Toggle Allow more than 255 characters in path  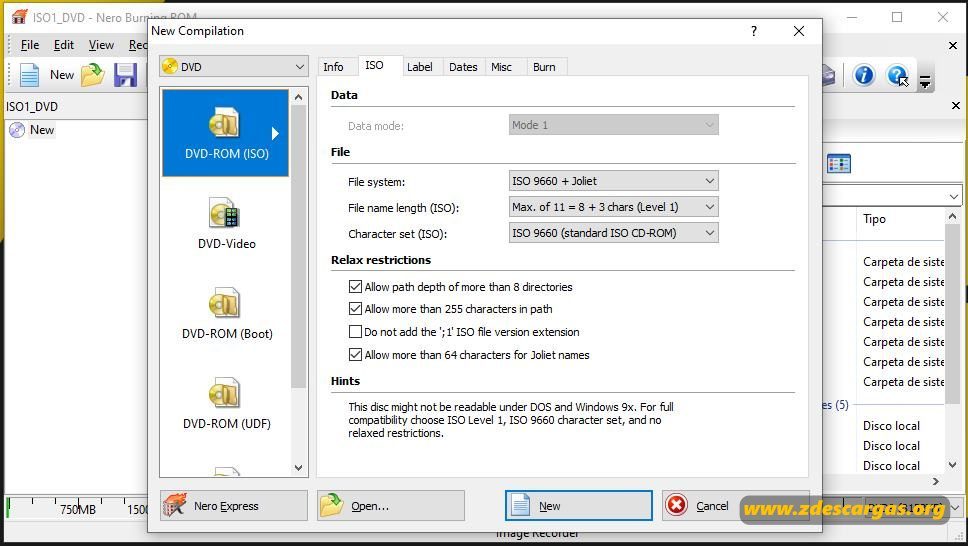pyautogui.click(x=355, y=309)
